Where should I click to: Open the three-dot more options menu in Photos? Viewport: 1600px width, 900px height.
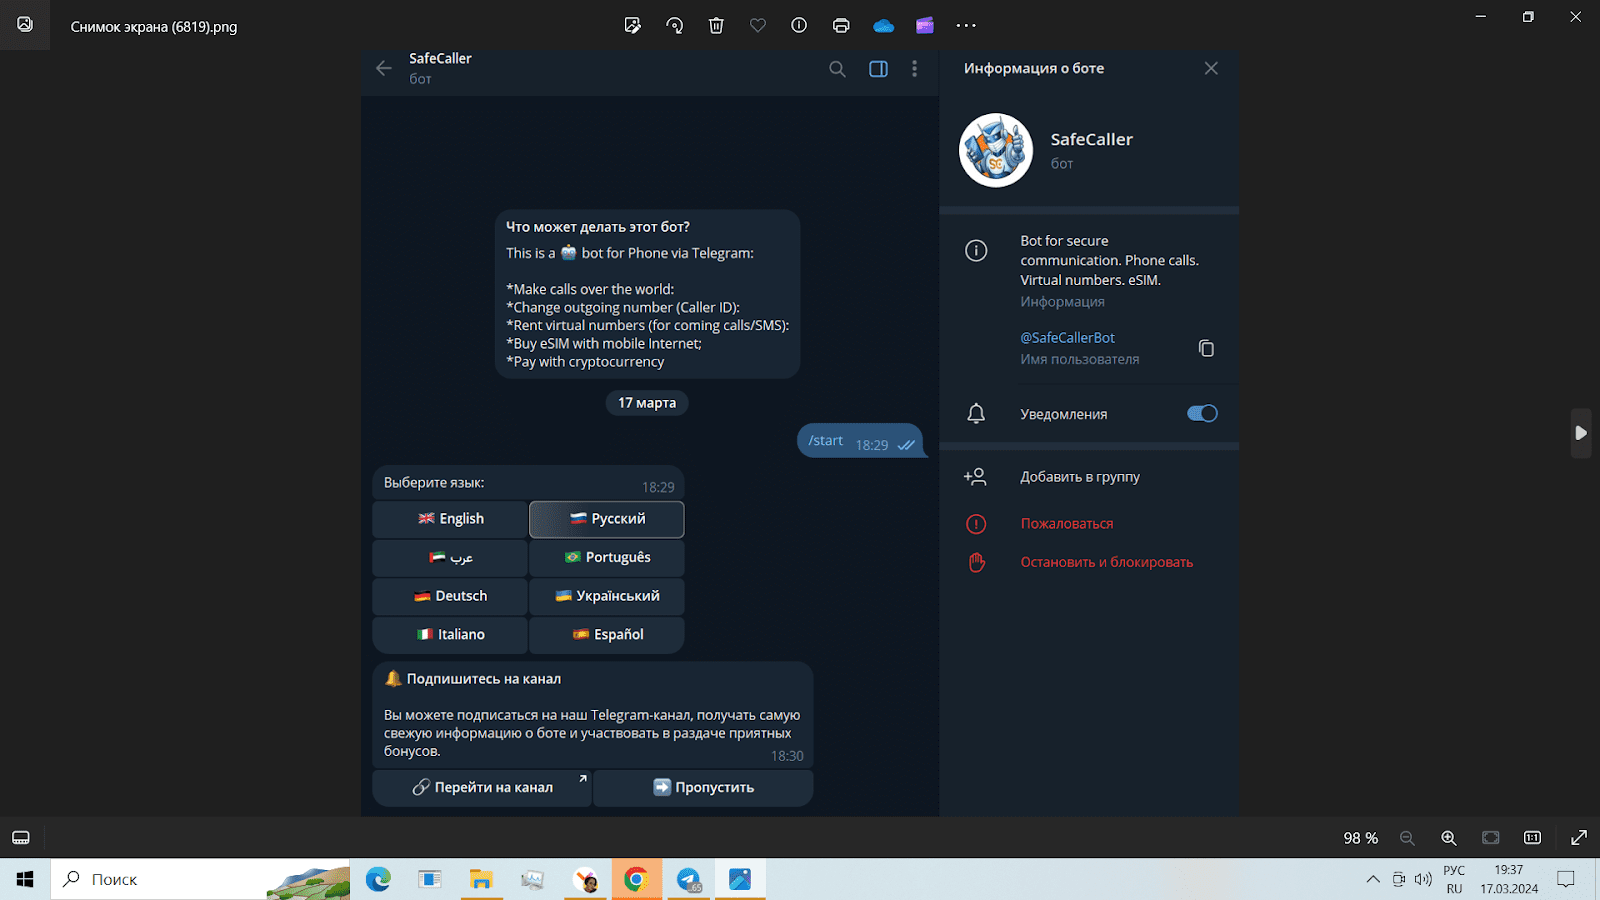pos(966,26)
